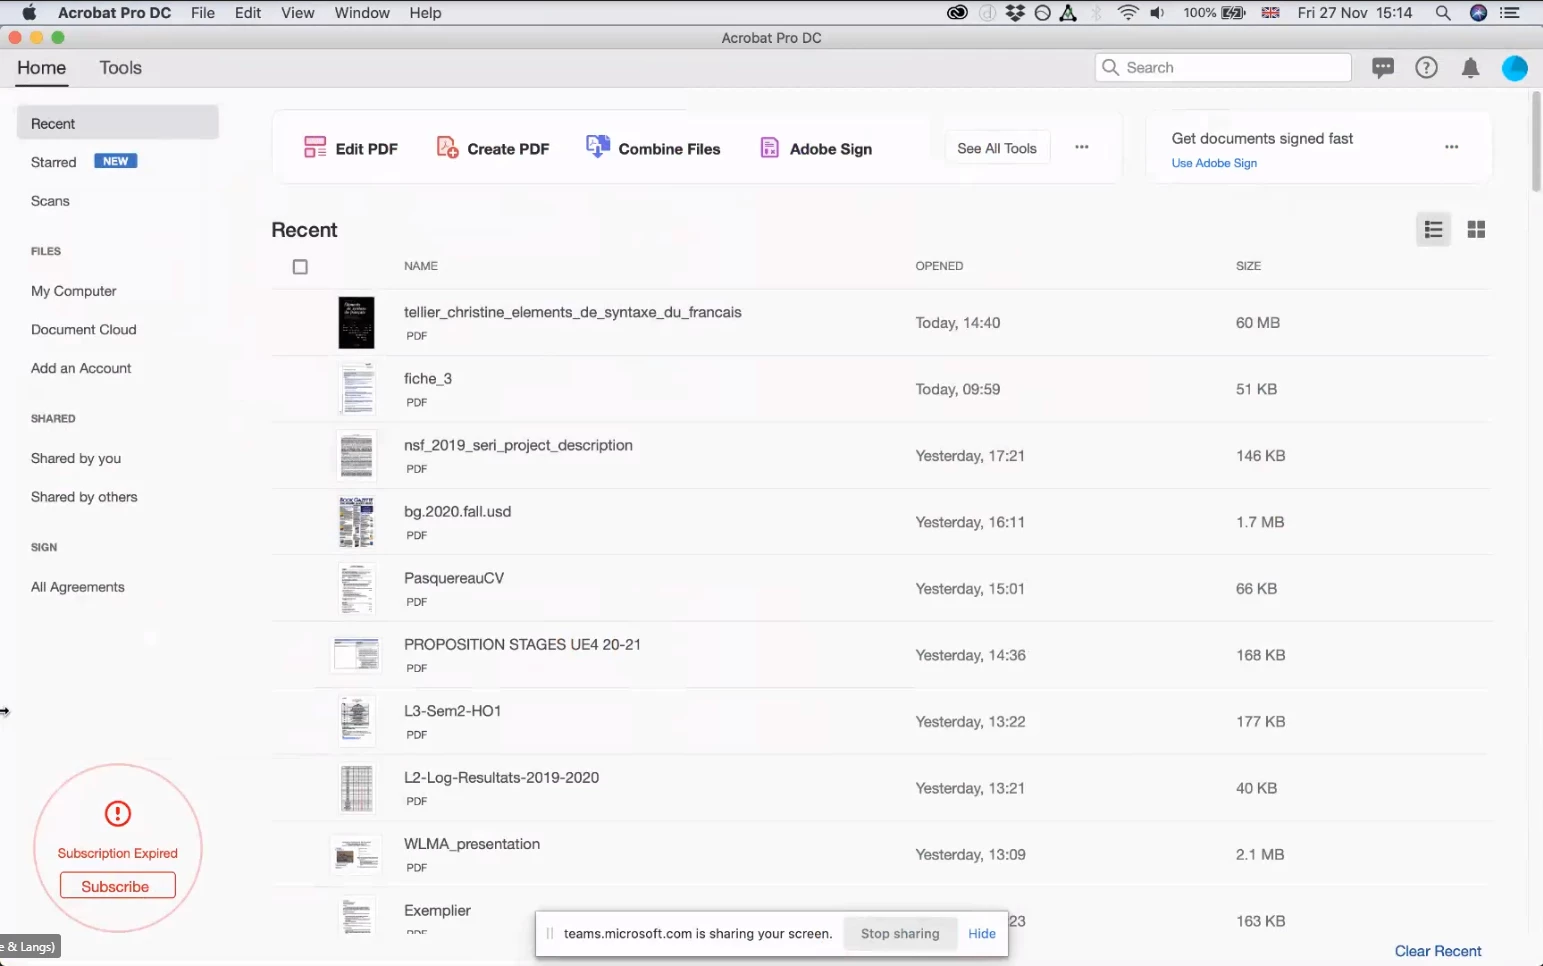Click See All Tools button
This screenshot has height=966, width=1543.
(997, 148)
